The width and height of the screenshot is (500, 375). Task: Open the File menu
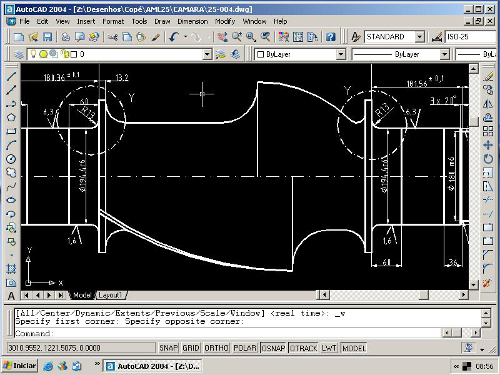[24, 21]
